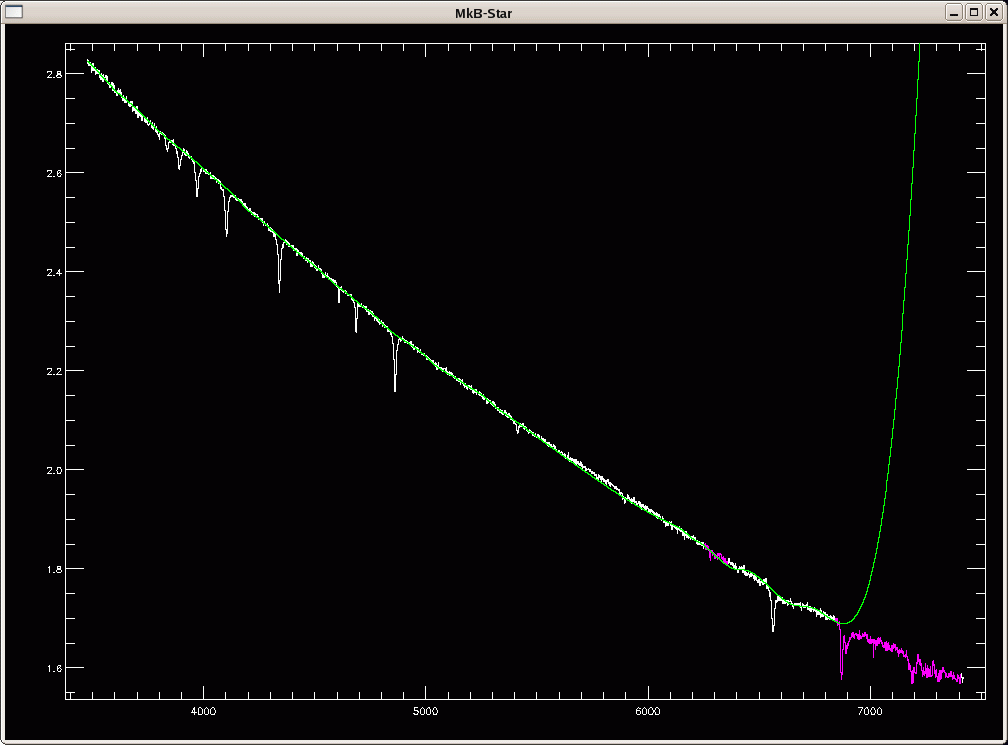Click the small magenta segment near 6300
Screen dimensions: 1008x745
click(x=715, y=553)
